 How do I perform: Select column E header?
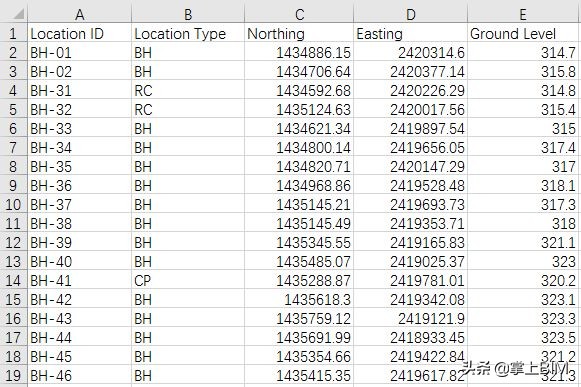(x=524, y=15)
